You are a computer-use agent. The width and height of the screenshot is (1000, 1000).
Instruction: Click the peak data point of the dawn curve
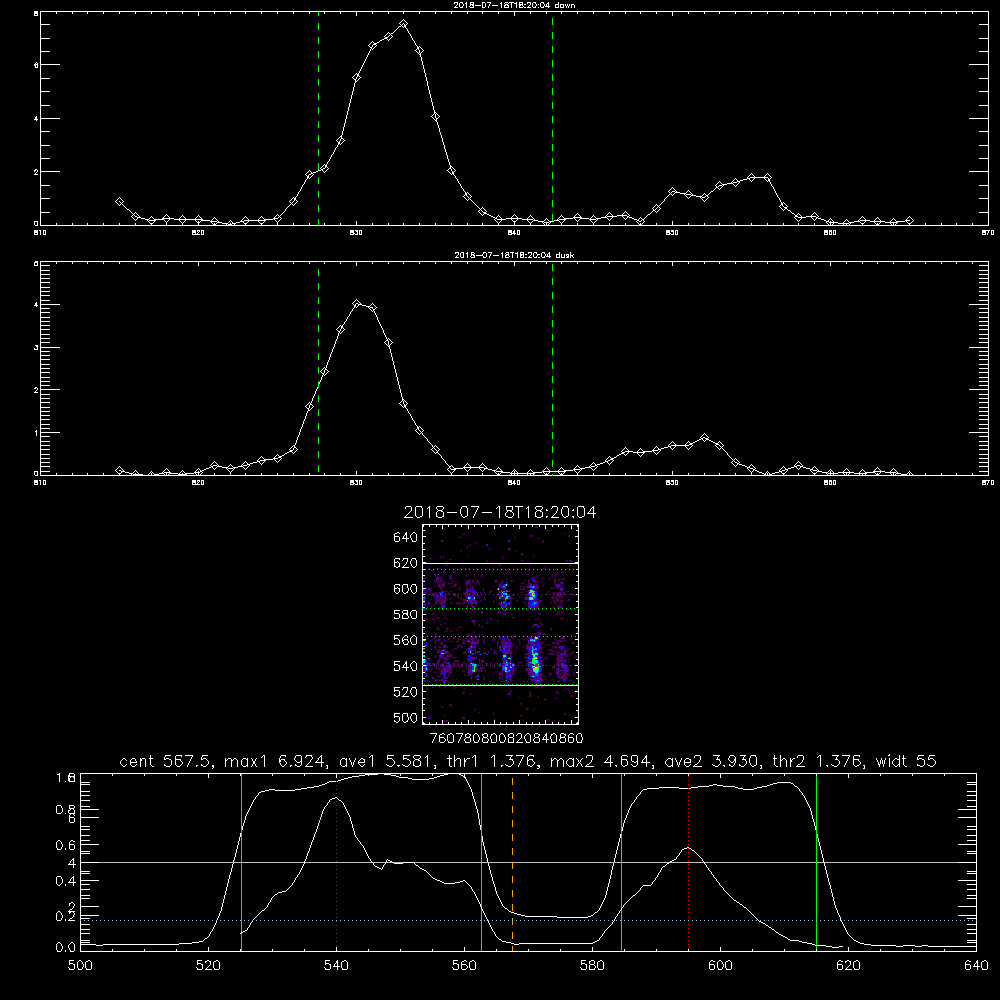click(403, 24)
